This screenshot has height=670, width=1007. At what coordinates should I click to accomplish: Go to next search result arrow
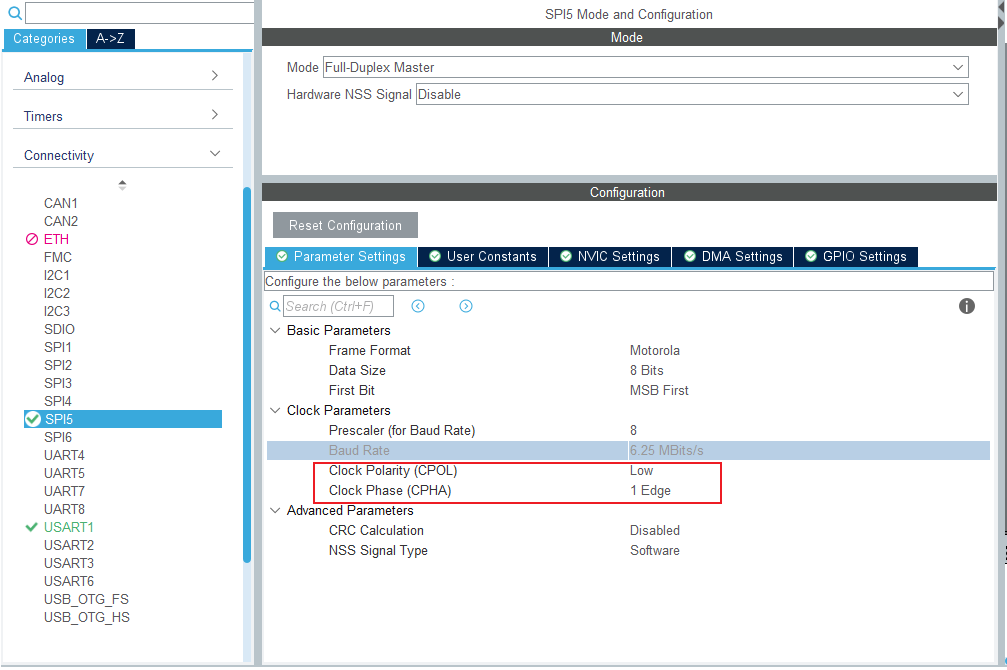pyautogui.click(x=466, y=306)
